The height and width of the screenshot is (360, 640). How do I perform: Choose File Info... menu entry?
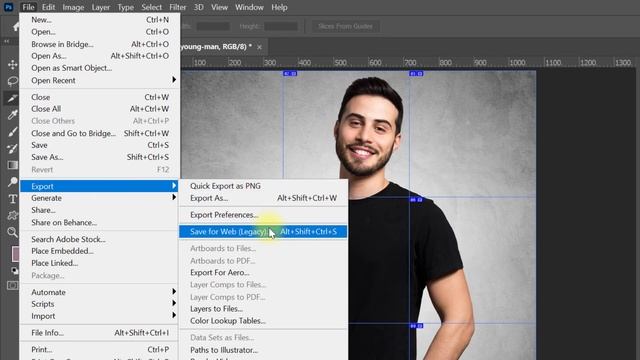click(100, 333)
